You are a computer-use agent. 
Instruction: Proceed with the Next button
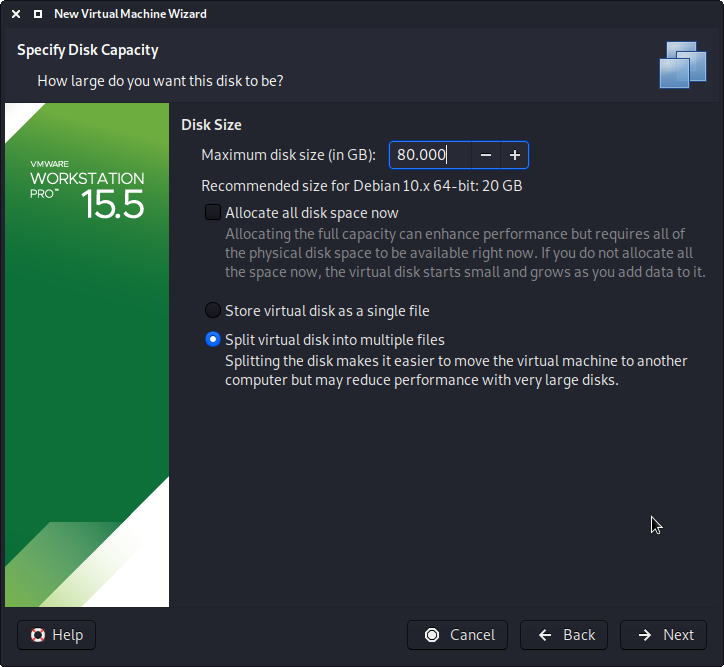tap(664, 635)
